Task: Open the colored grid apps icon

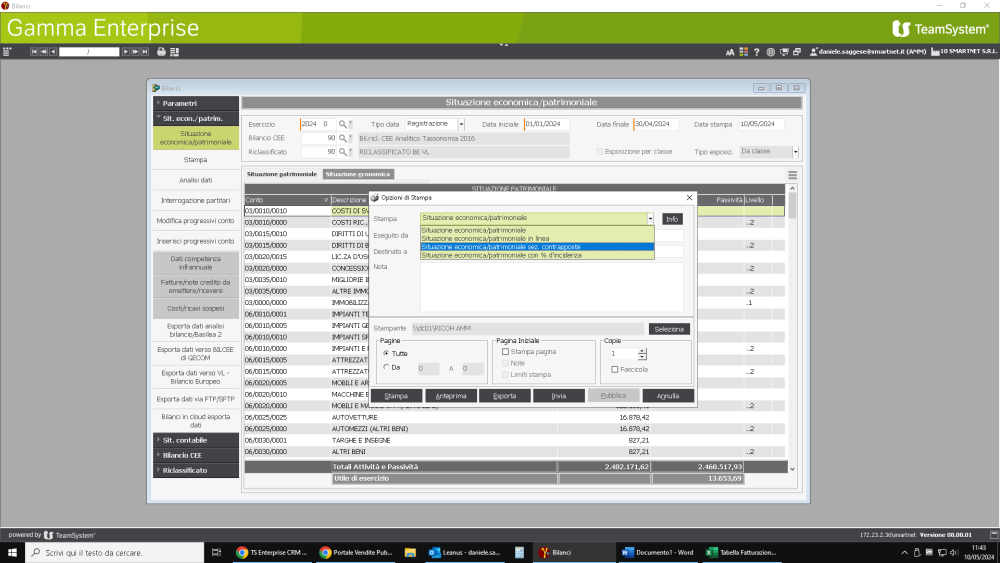Action: click(744, 52)
